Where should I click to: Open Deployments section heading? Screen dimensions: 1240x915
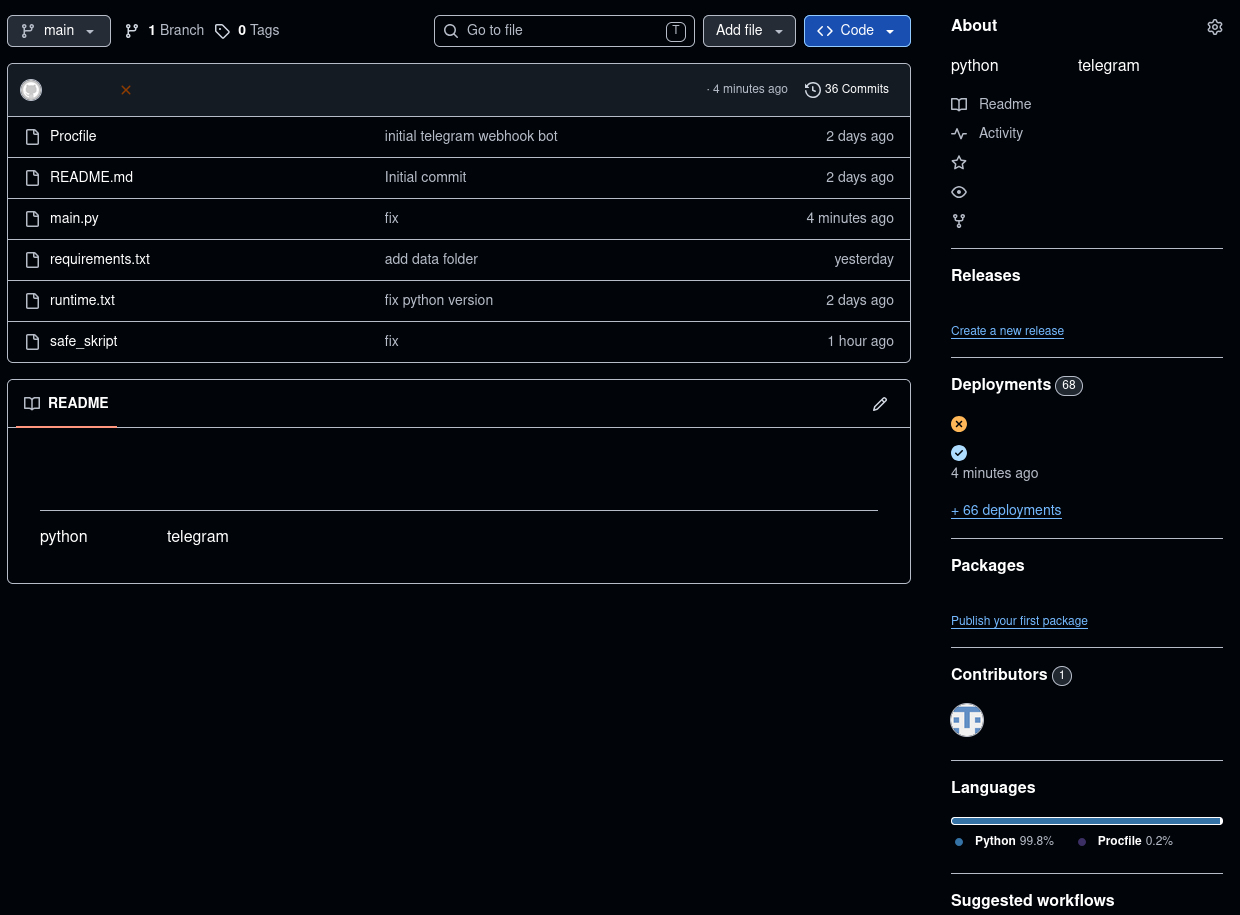pos(1001,384)
